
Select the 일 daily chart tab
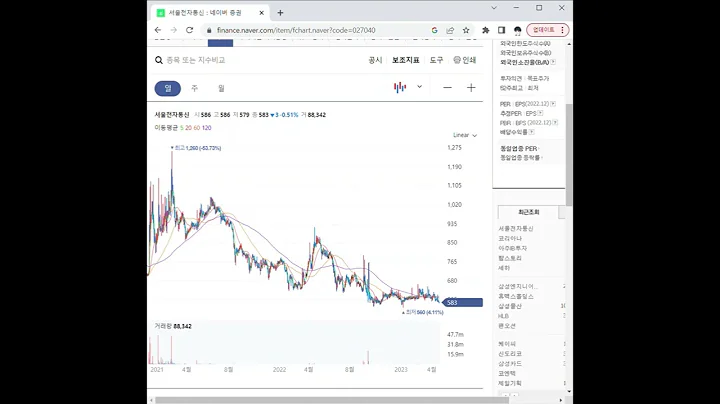(168, 88)
